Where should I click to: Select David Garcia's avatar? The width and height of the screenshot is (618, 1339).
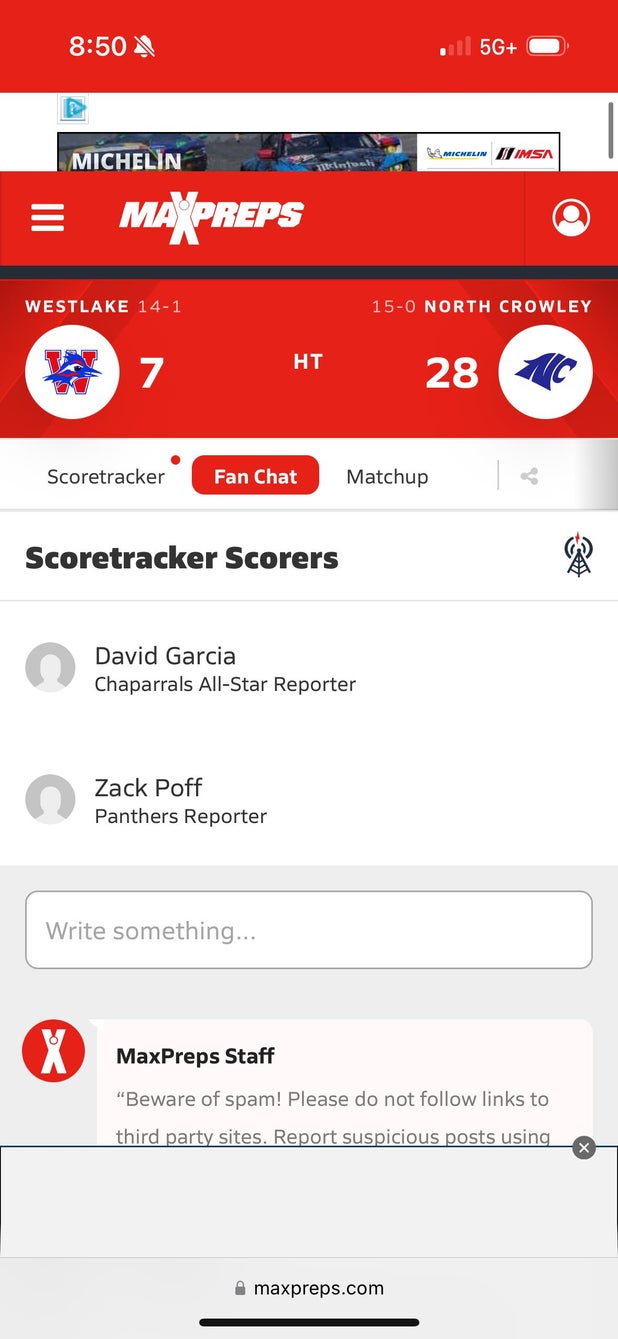(50, 667)
